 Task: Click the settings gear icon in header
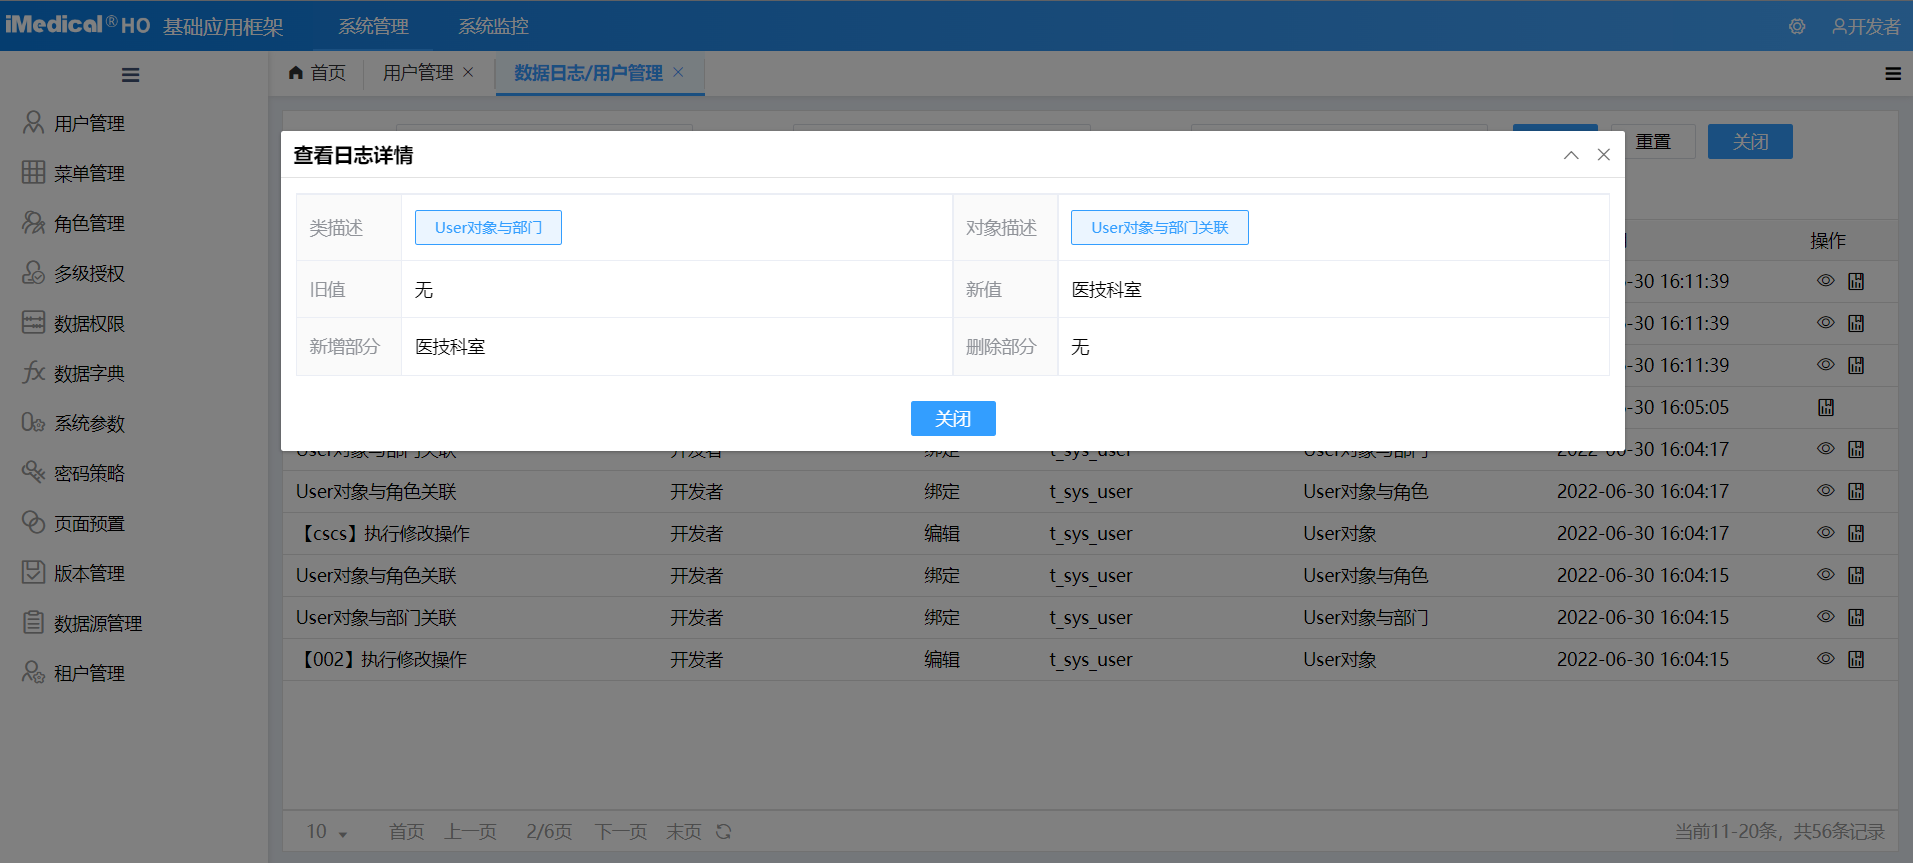(1797, 27)
